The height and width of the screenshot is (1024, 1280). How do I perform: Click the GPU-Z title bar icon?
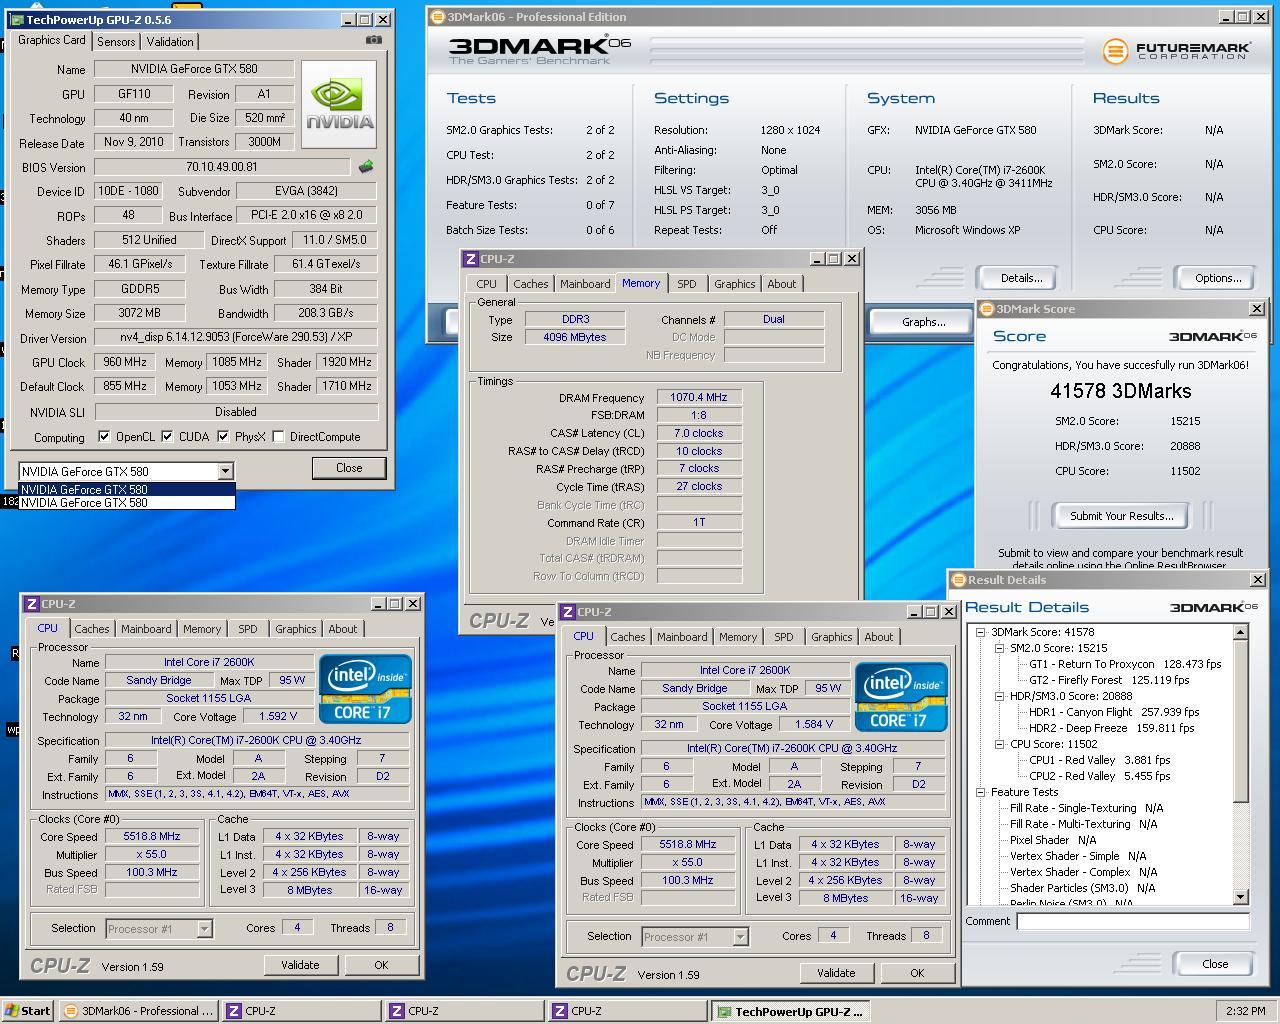(x=17, y=19)
